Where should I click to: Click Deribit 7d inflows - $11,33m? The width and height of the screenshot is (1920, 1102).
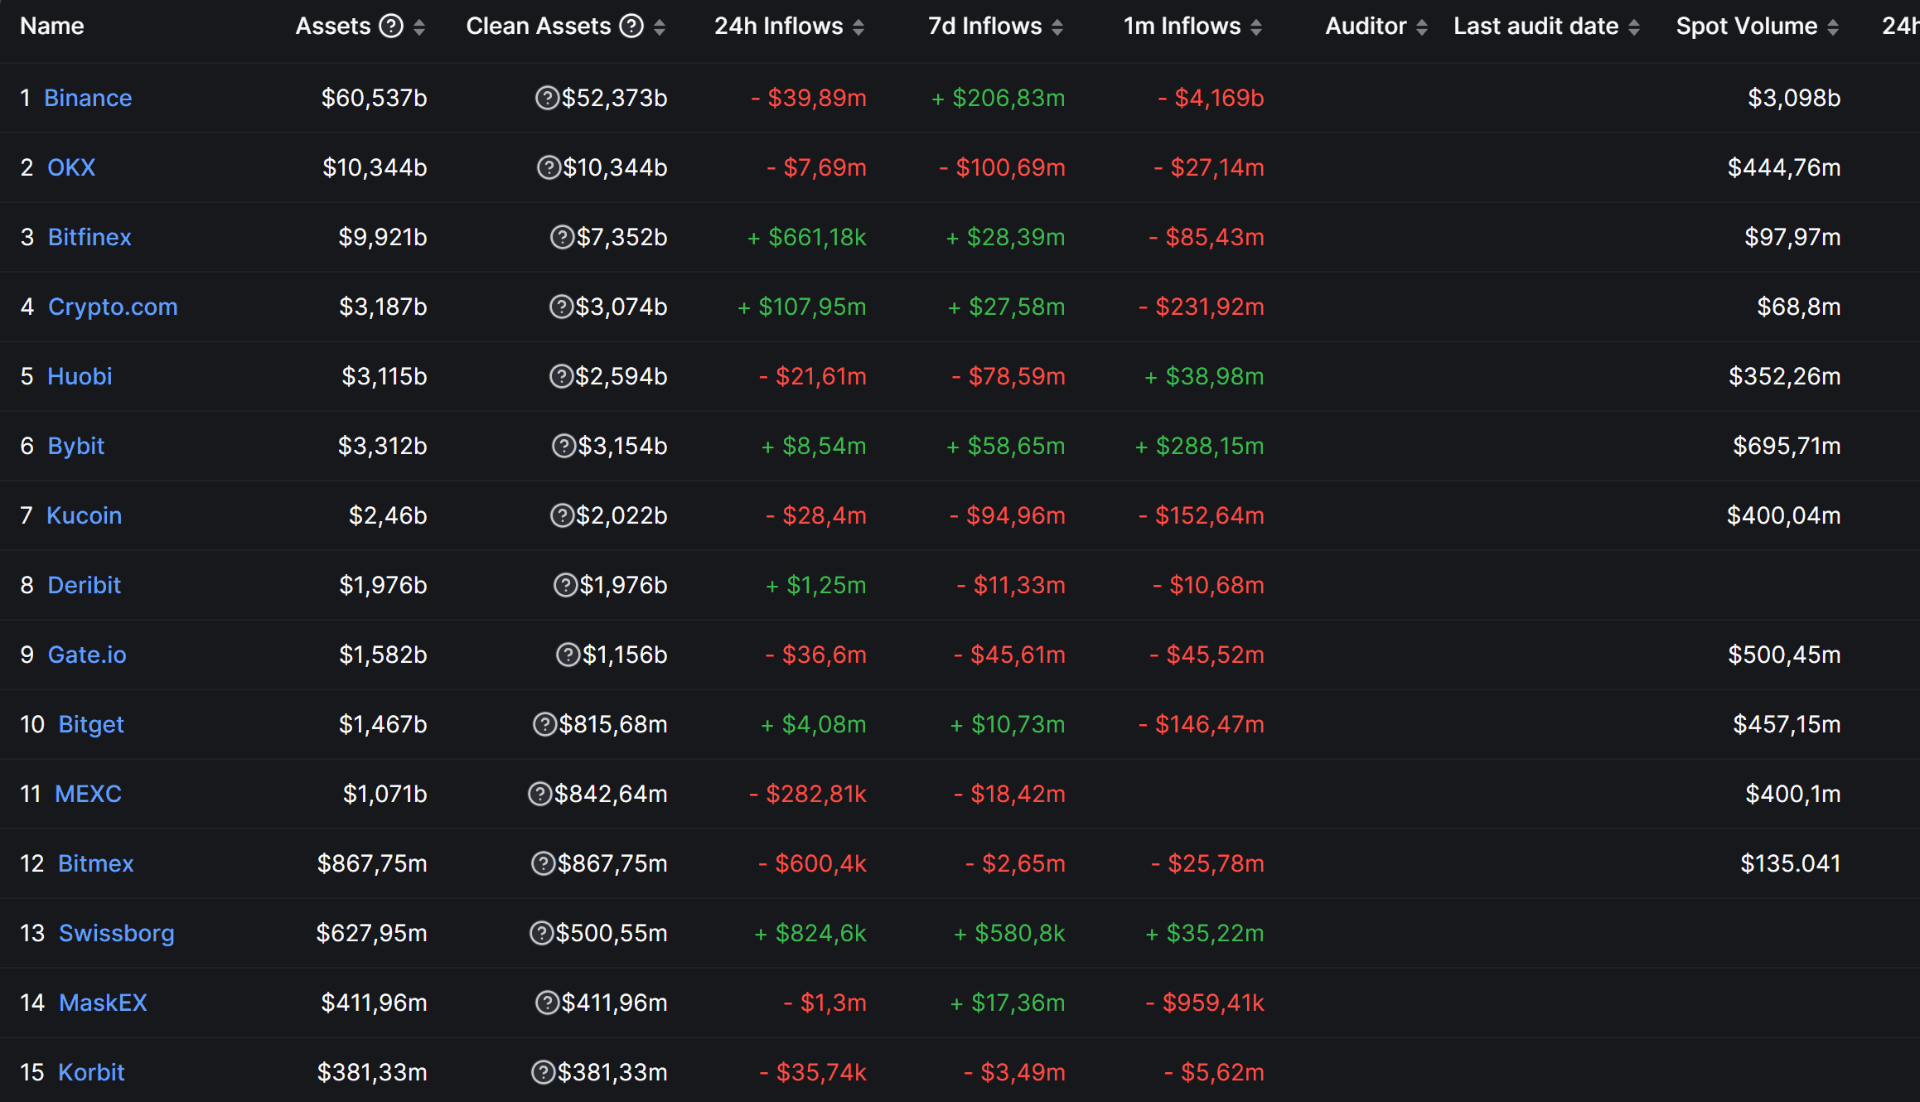pyautogui.click(x=1011, y=585)
